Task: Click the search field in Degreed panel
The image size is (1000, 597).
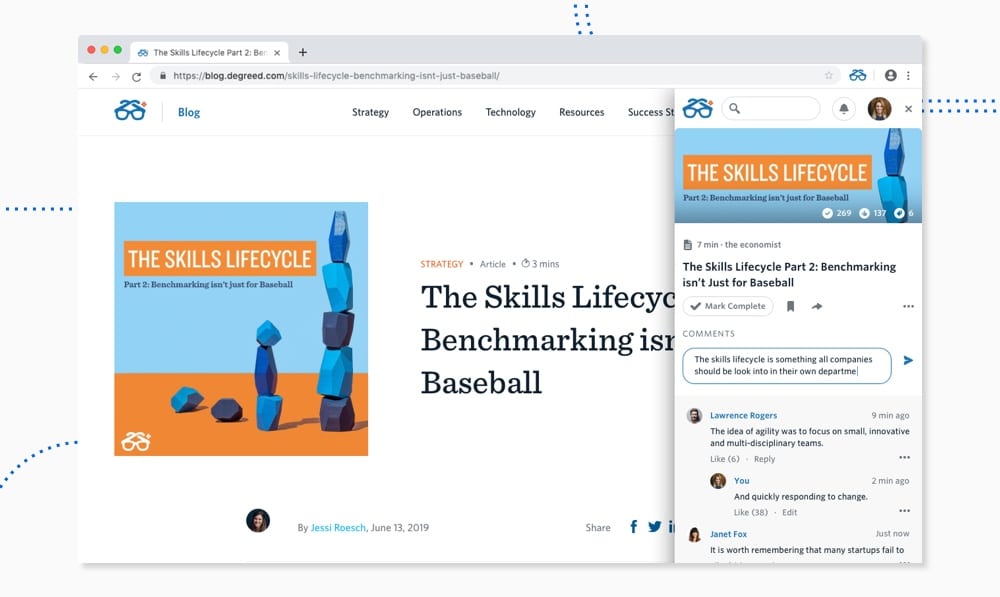Action: coord(771,109)
